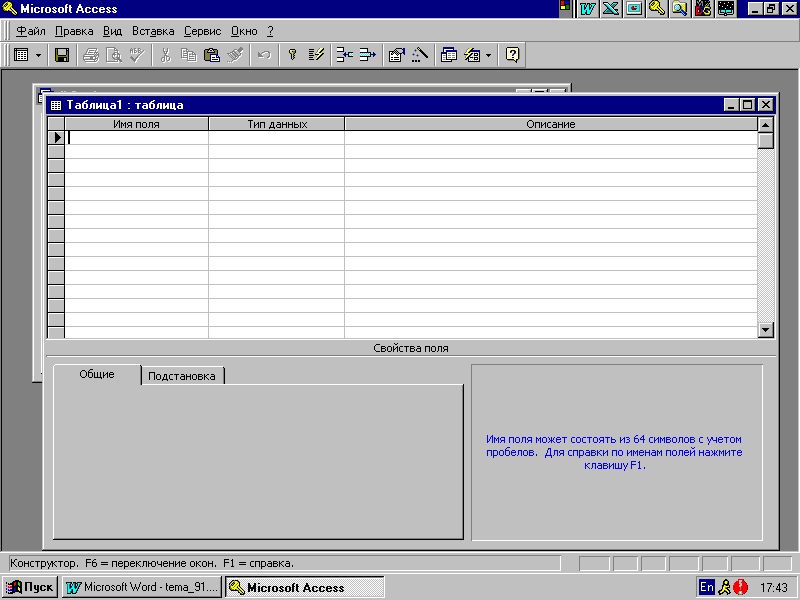Open the Правка menu
Image resolution: width=800 pixels, height=600 pixels.
click(74, 31)
